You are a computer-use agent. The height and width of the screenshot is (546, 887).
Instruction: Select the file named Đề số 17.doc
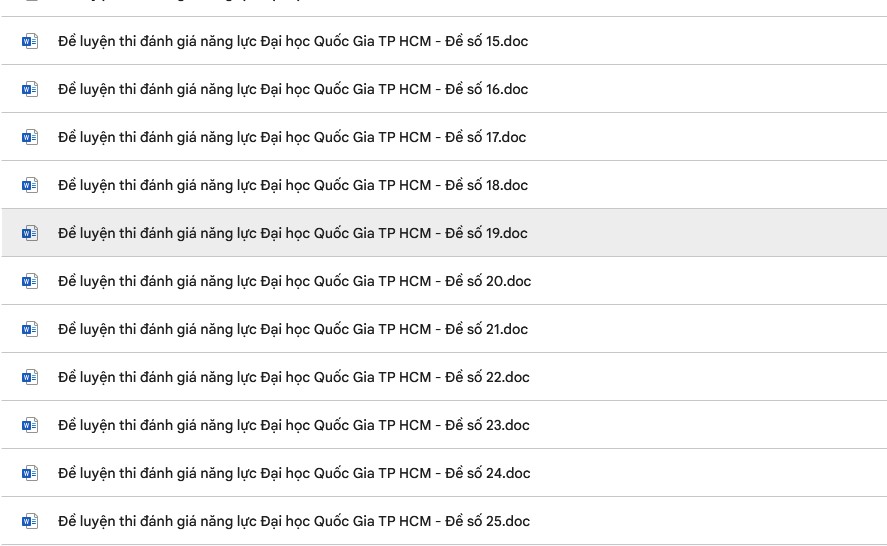(x=292, y=137)
